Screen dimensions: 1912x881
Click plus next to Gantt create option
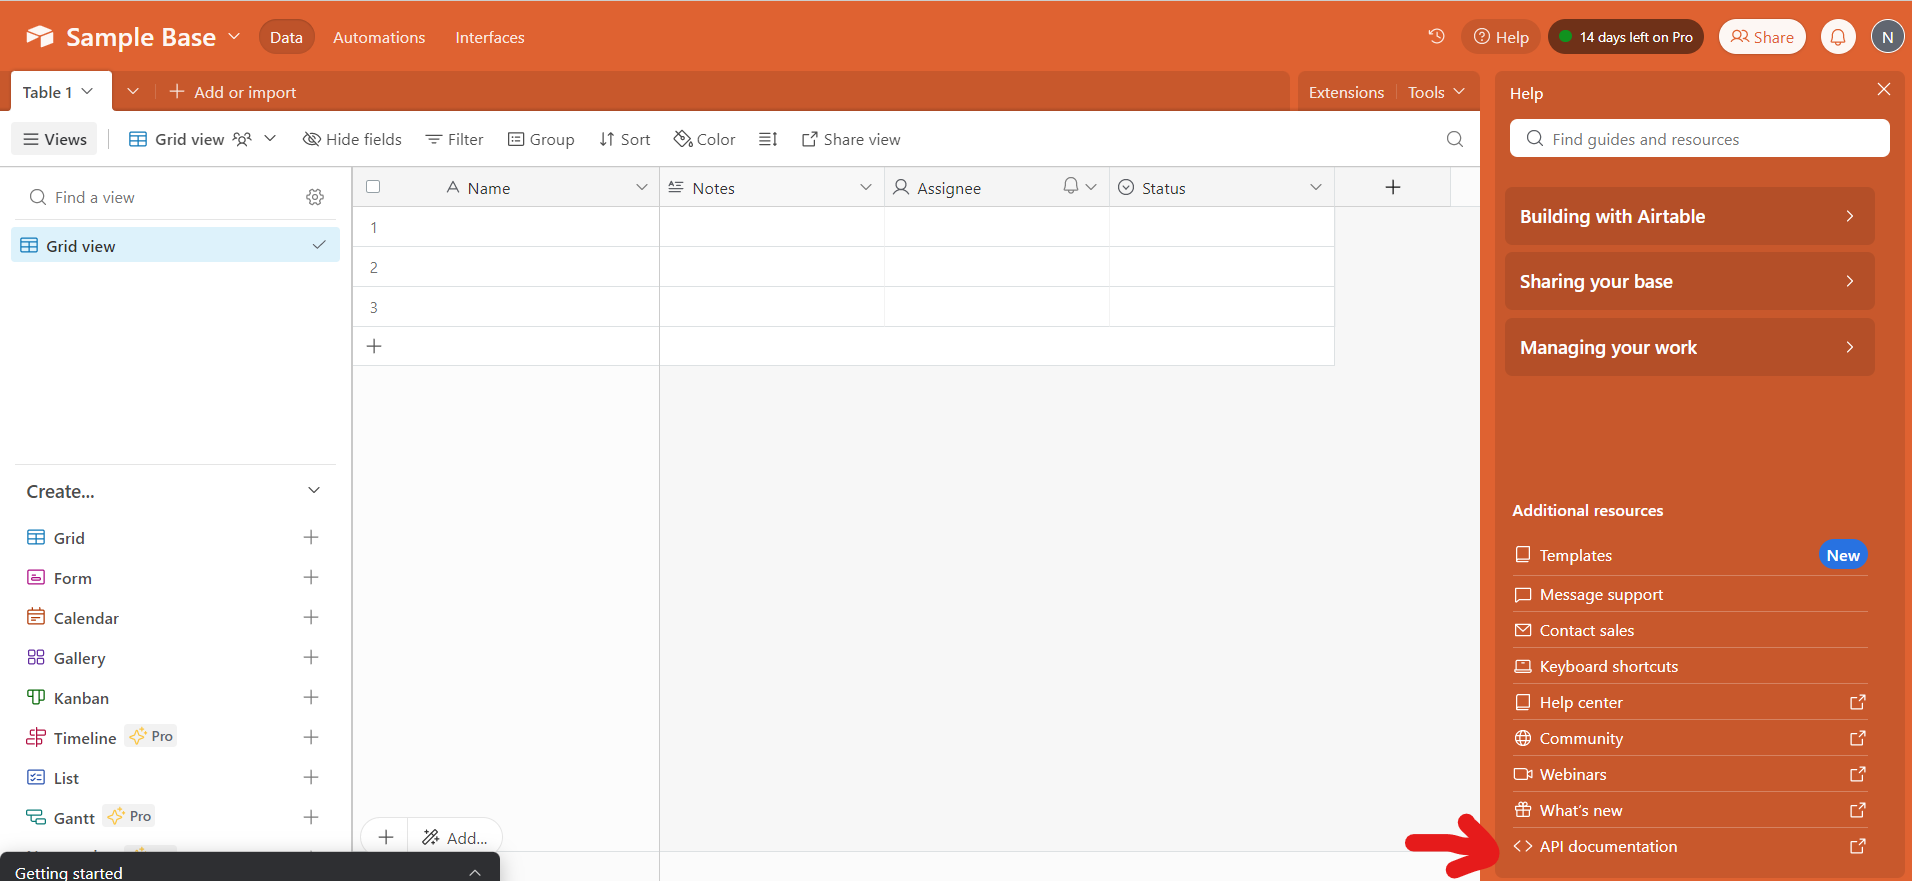click(311, 817)
